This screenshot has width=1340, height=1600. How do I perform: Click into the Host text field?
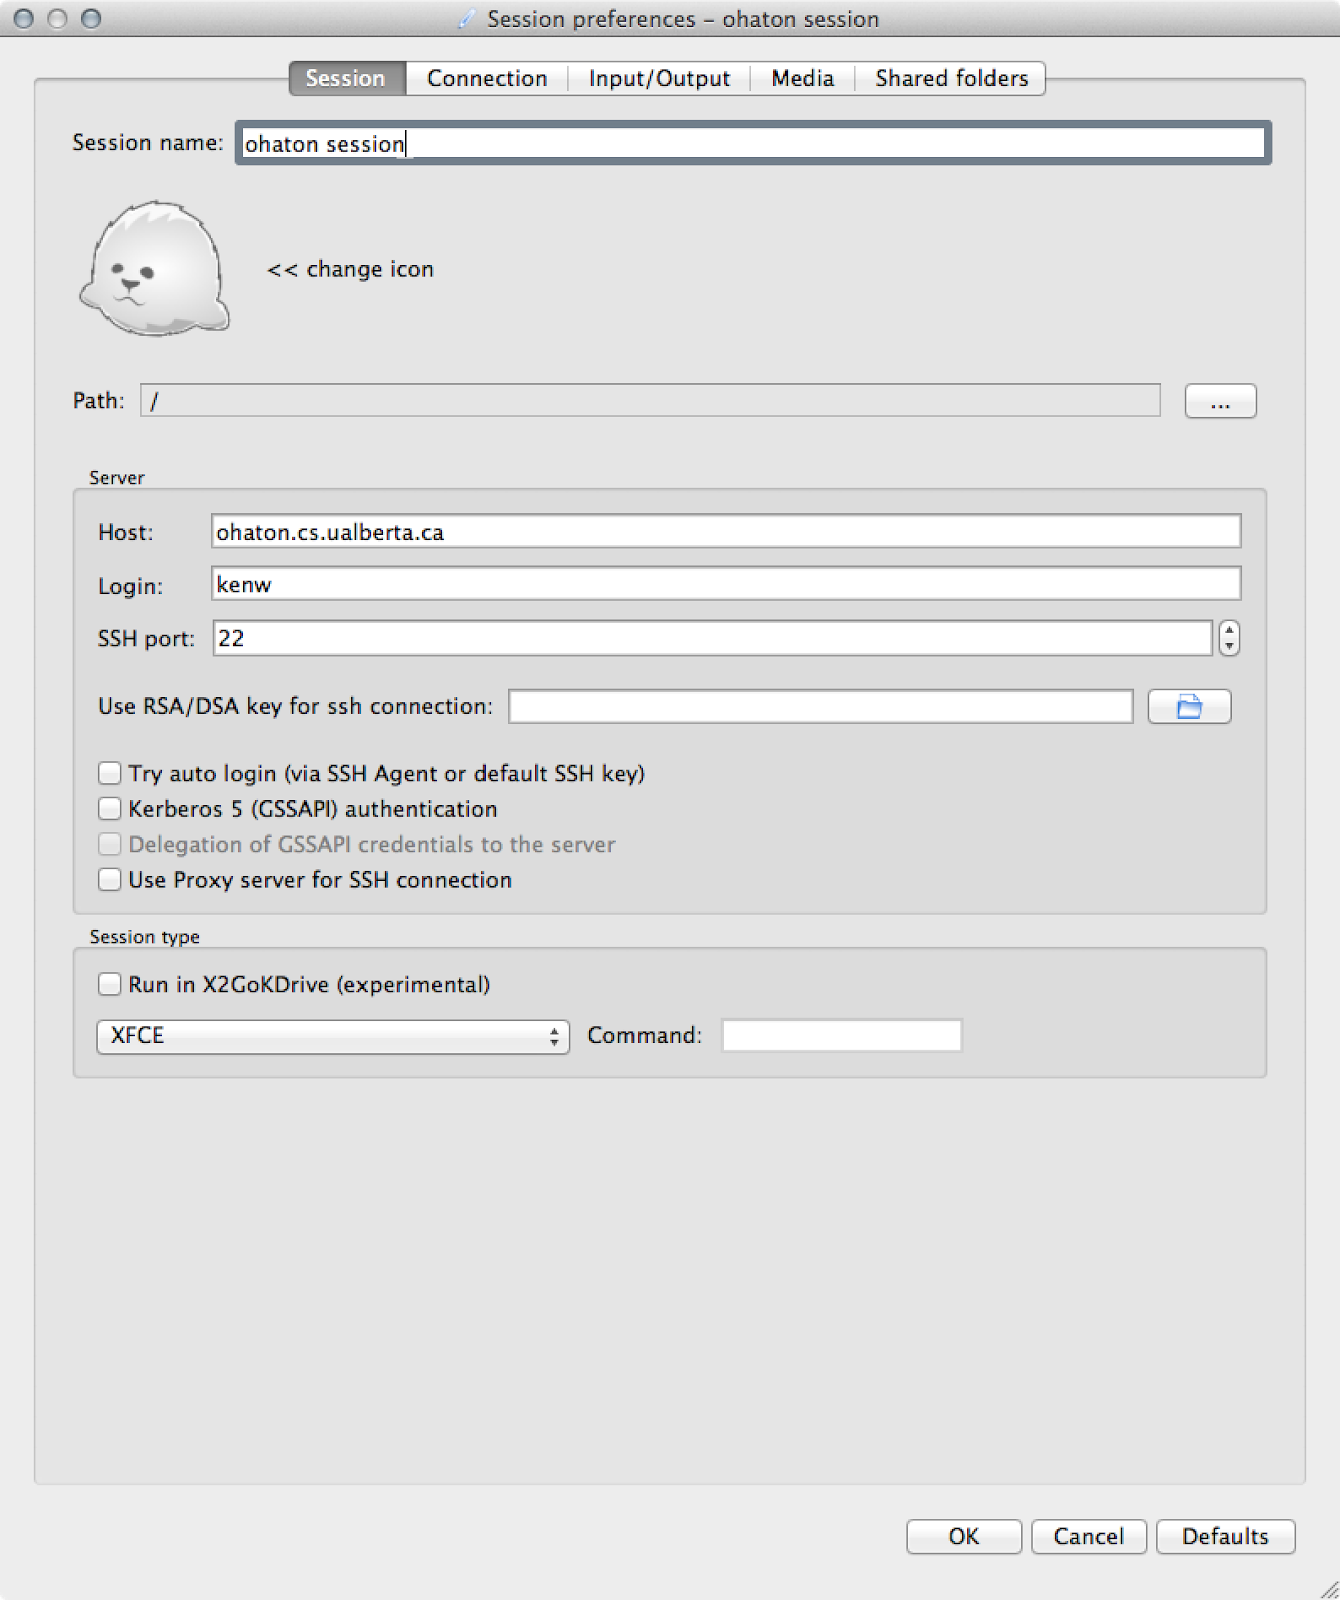tap(725, 532)
